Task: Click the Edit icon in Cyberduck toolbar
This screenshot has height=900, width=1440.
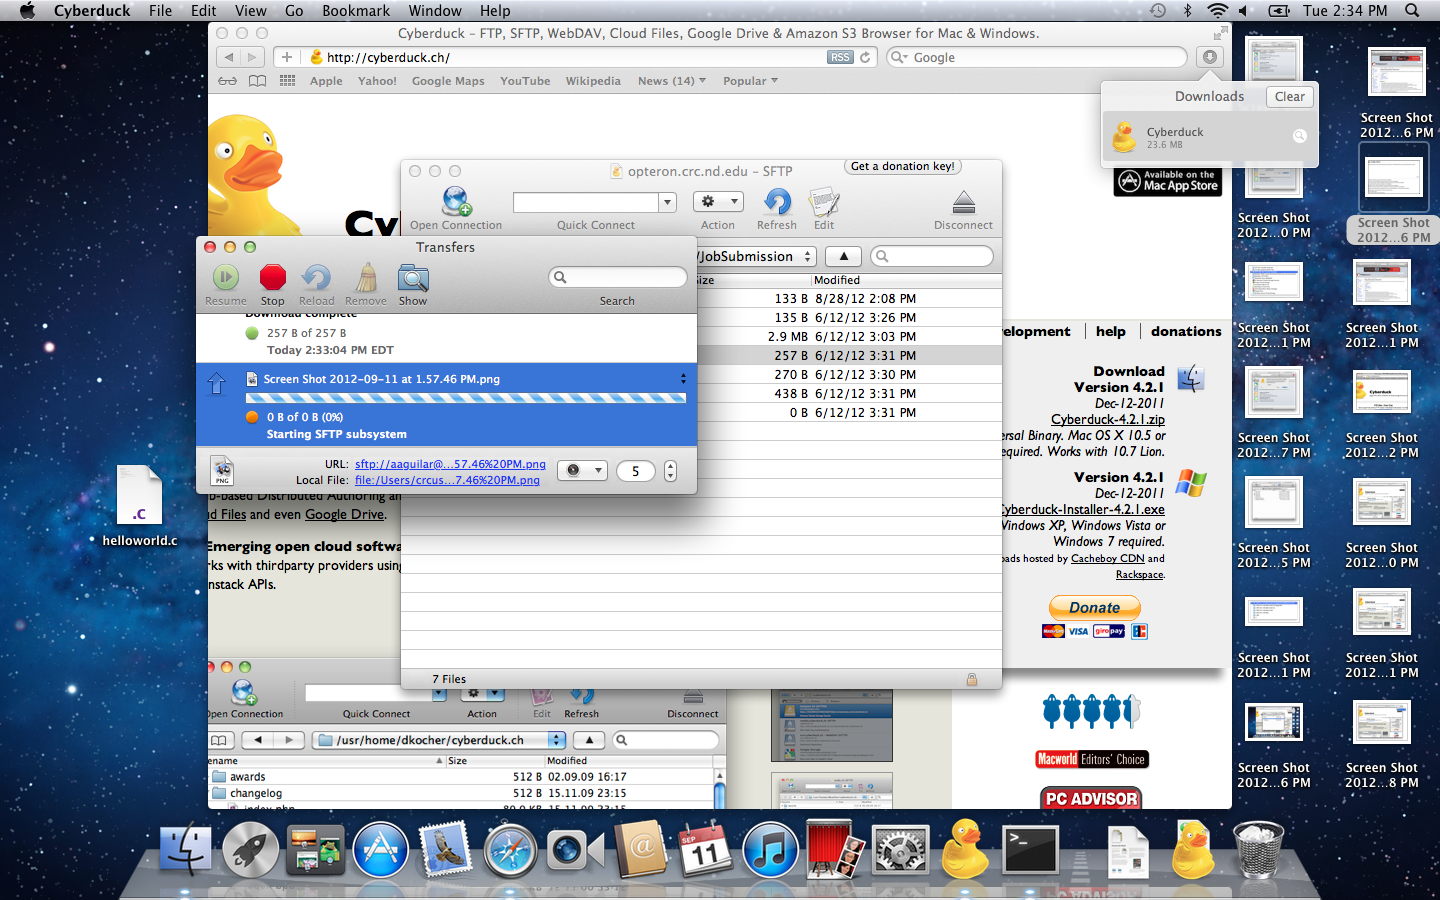Action: (x=824, y=203)
